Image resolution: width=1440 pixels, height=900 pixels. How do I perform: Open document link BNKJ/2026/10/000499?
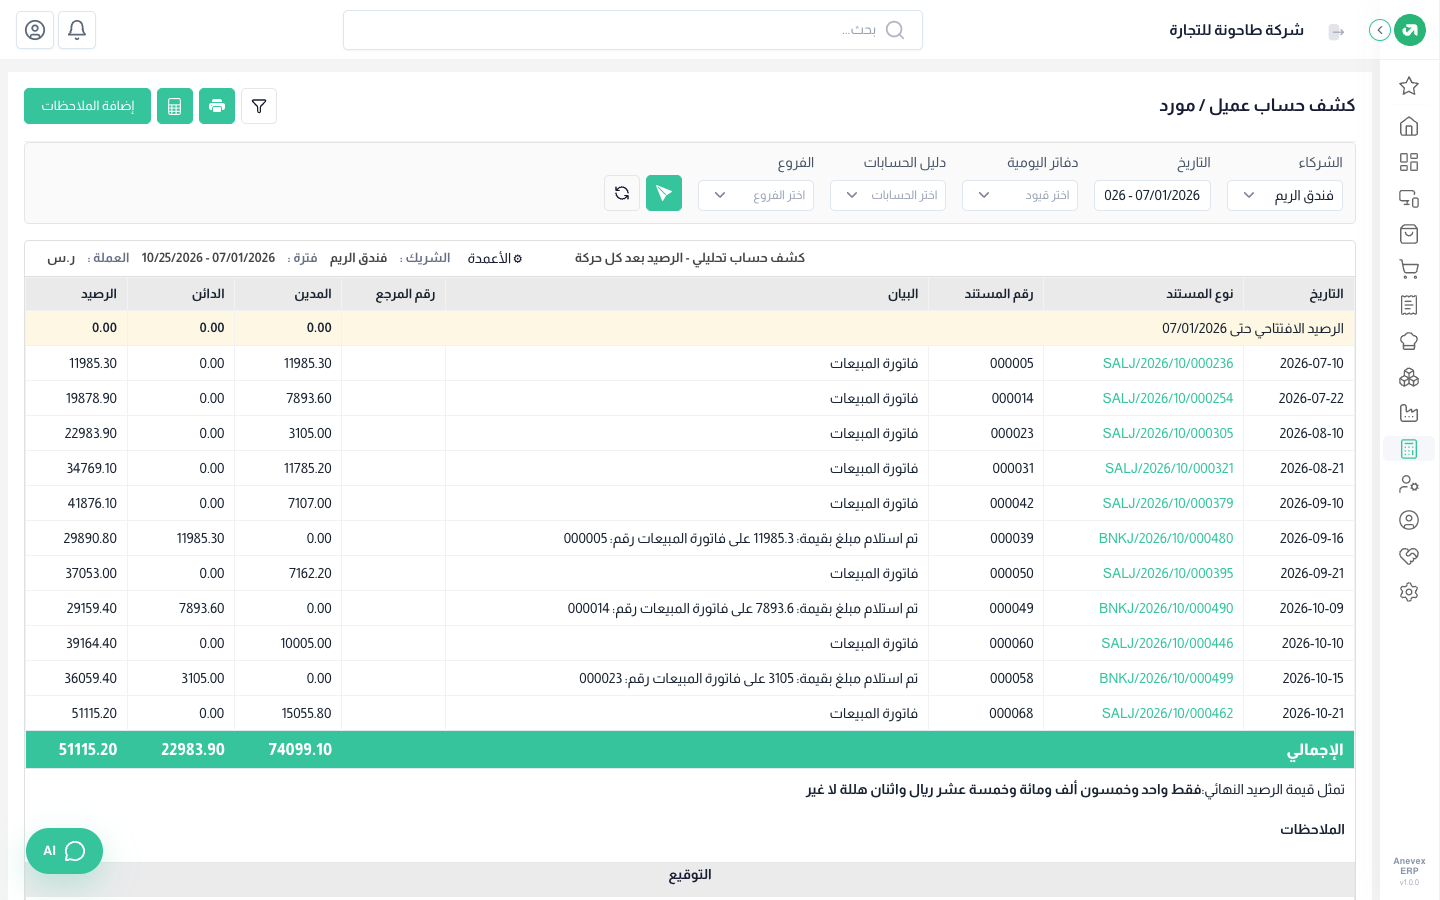point(1166,678)
